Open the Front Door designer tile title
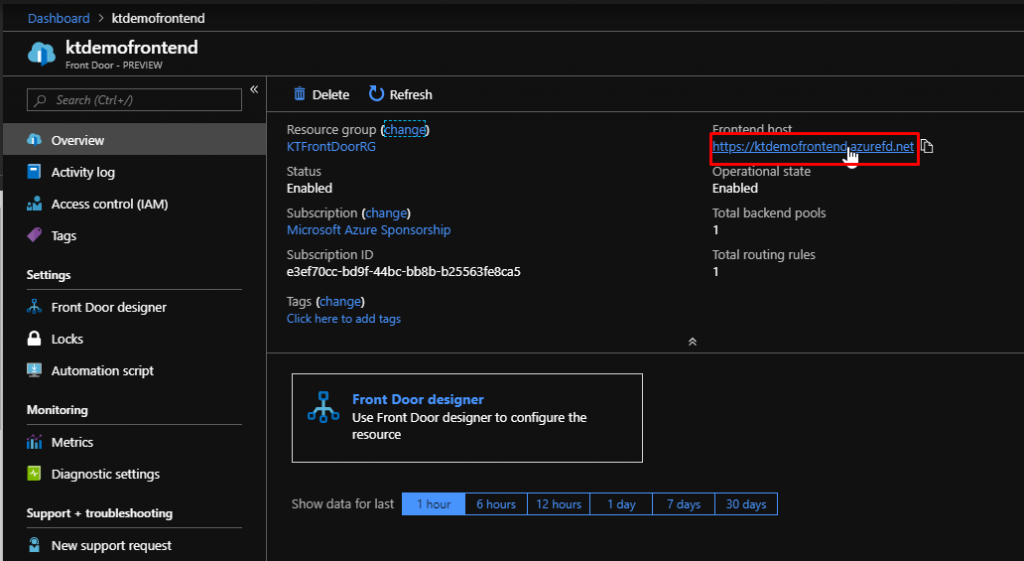The width and height of the screenshot is (1024, 561). click(x=418, y=399)
